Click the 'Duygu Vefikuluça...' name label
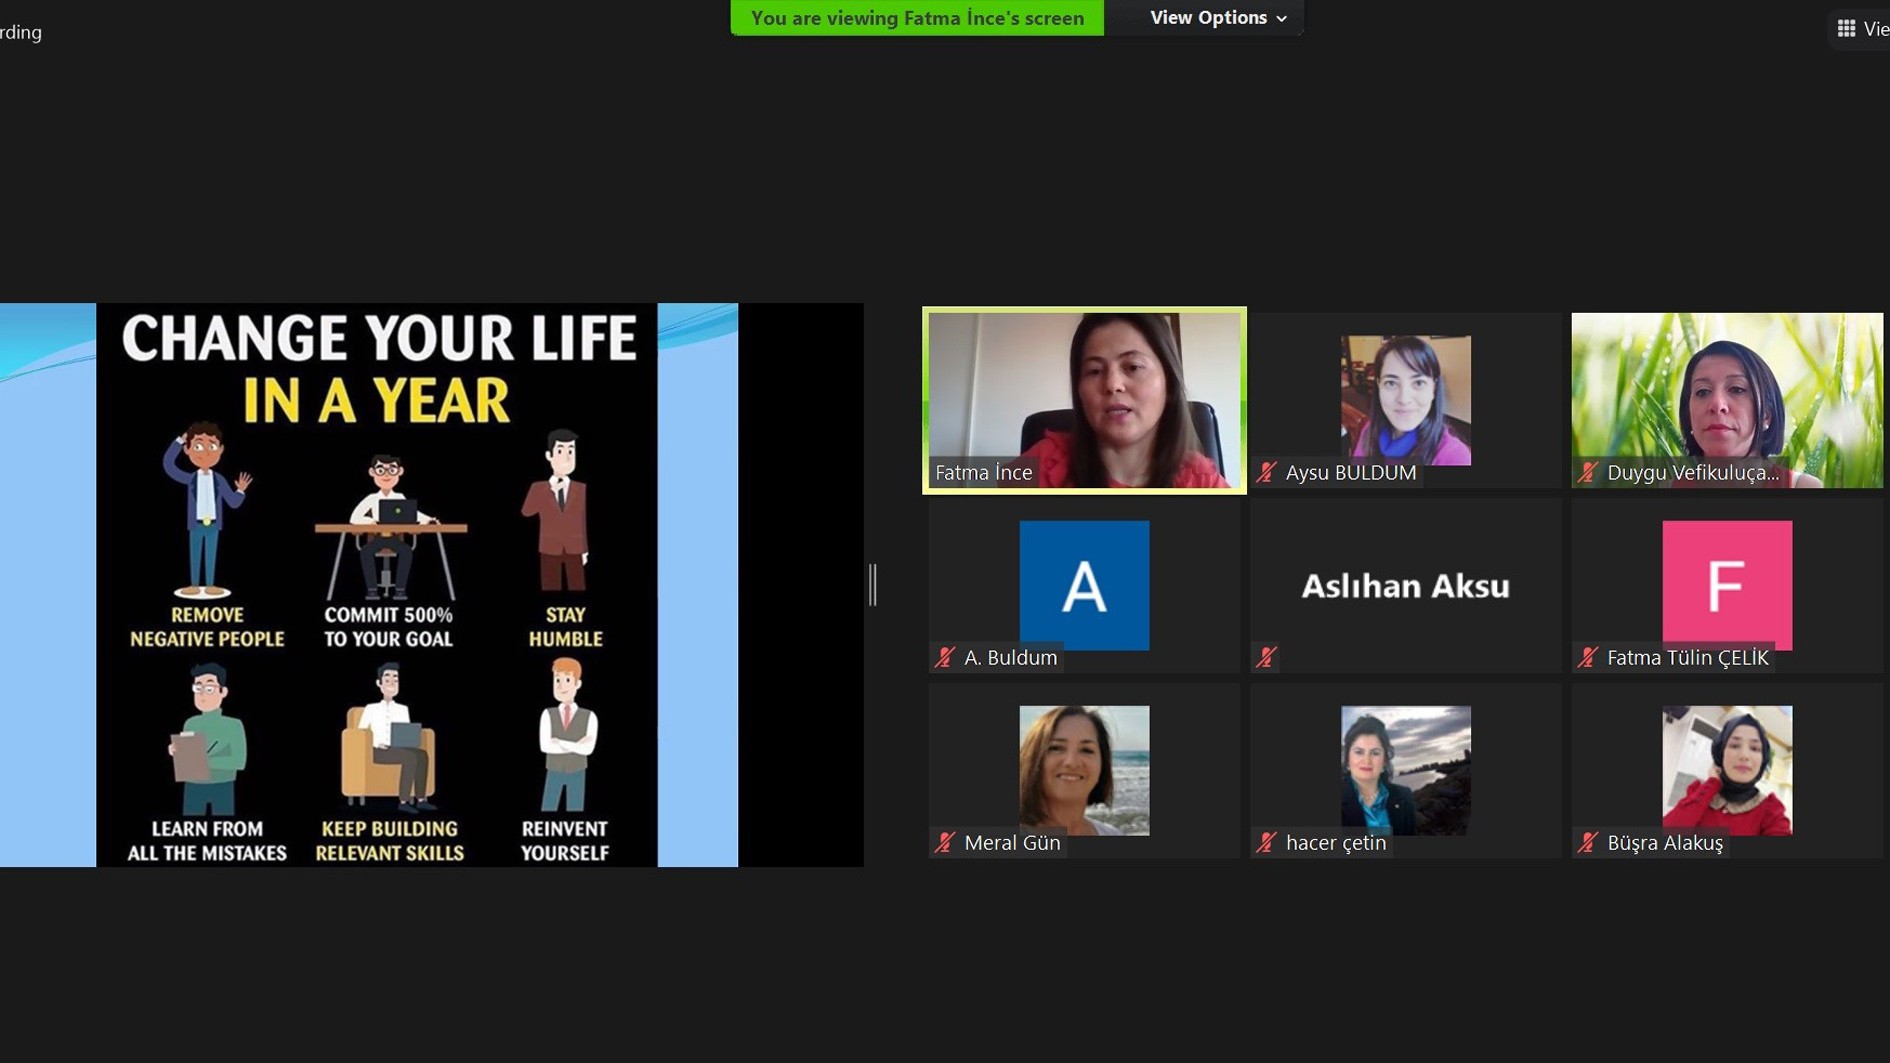 coord(1693,472)
